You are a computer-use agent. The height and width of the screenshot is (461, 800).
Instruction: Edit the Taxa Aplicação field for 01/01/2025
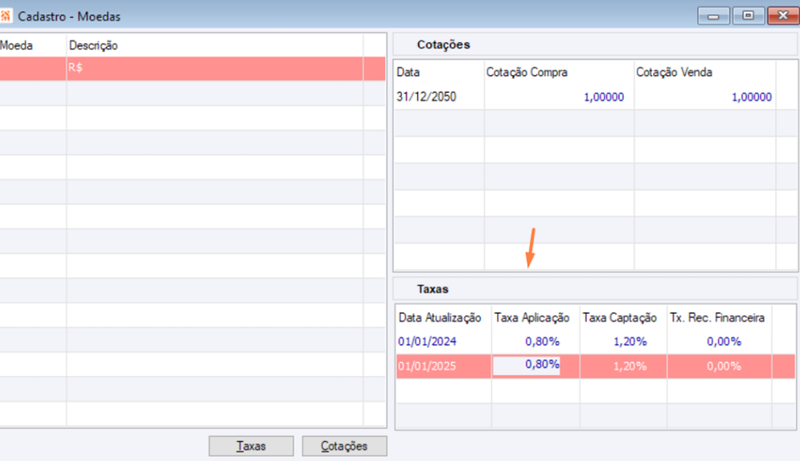click(x=527, y=366)
